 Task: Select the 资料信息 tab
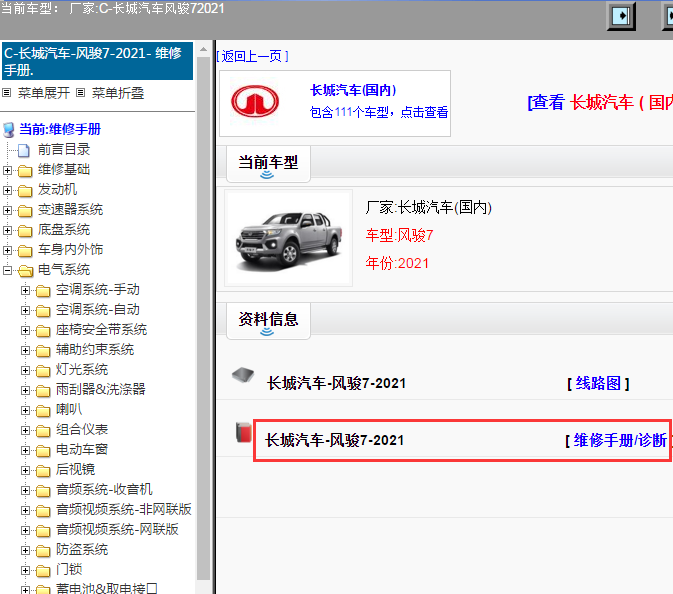click(268, 321)
